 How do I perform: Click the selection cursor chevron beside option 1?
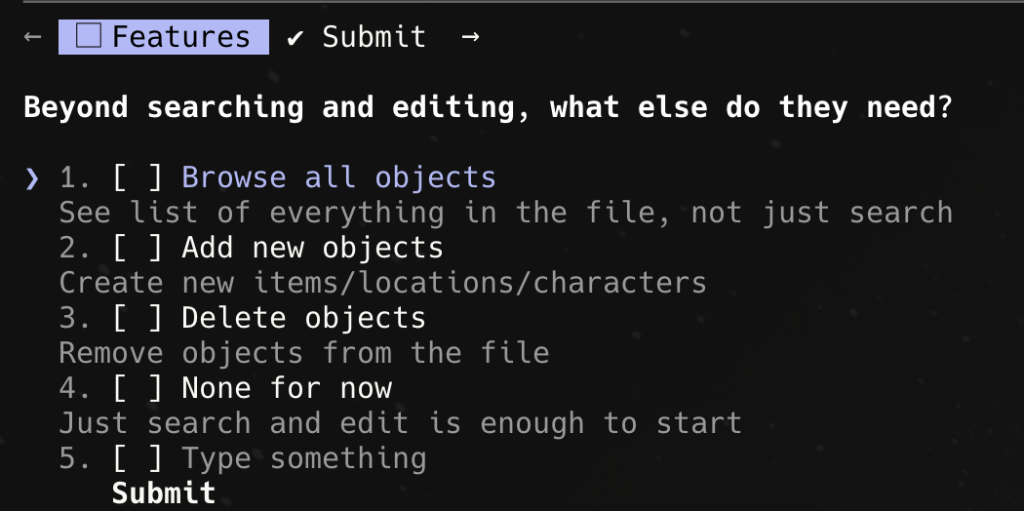32,178
